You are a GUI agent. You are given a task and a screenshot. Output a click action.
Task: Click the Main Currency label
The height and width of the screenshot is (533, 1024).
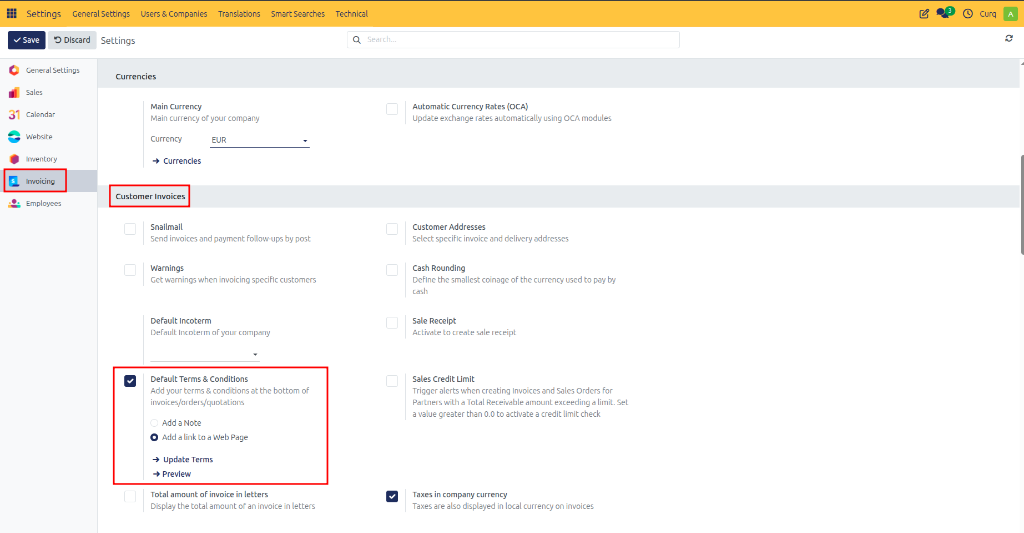click(x=176, y=106)
